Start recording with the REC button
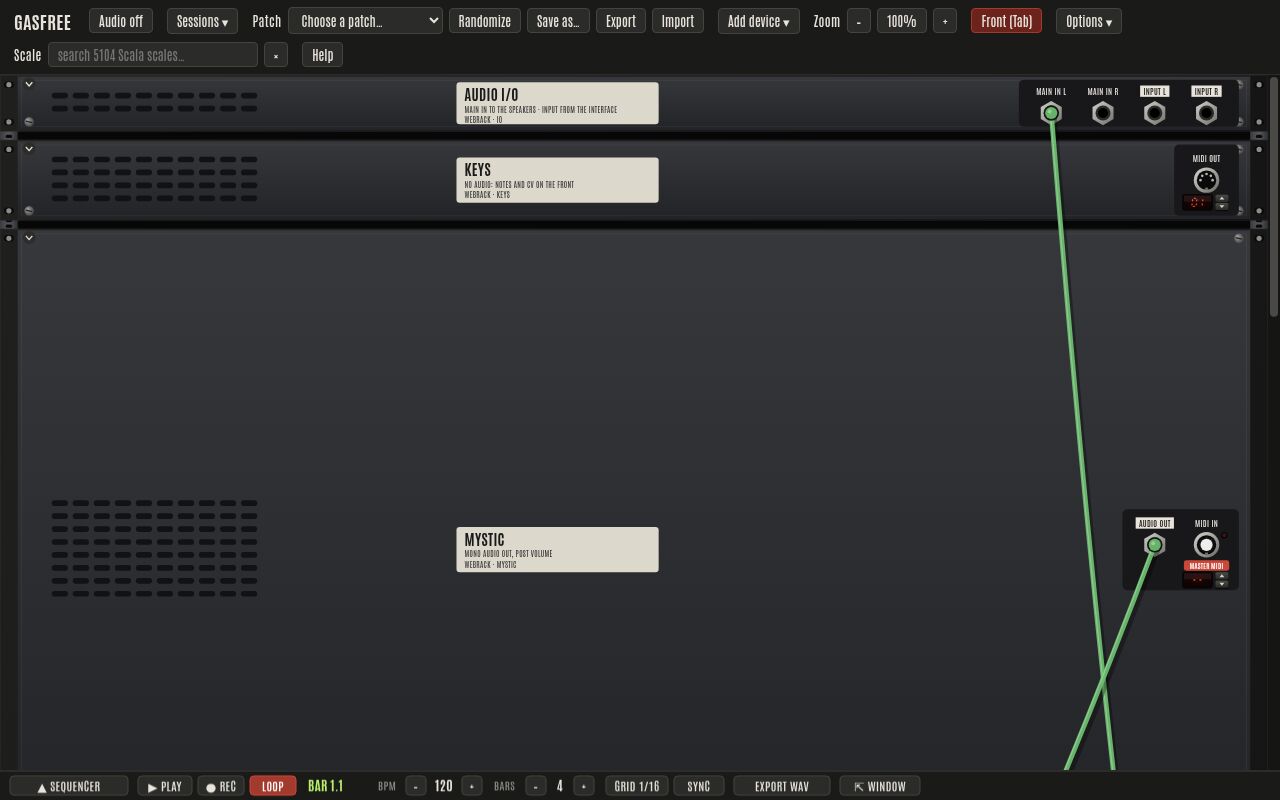The image size is (1280, 800). click(221, 786)
